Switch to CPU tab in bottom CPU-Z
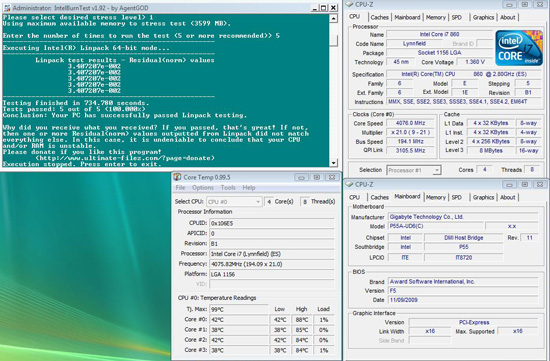This screenshot has width=550, height=361. pyautogui.click(x=354, y=197)
